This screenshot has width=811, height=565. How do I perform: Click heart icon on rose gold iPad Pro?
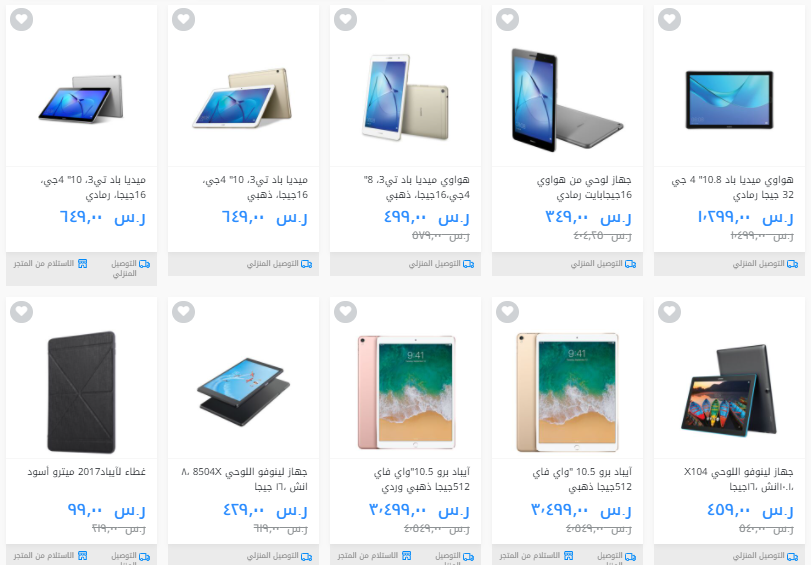tap(346, 312)
